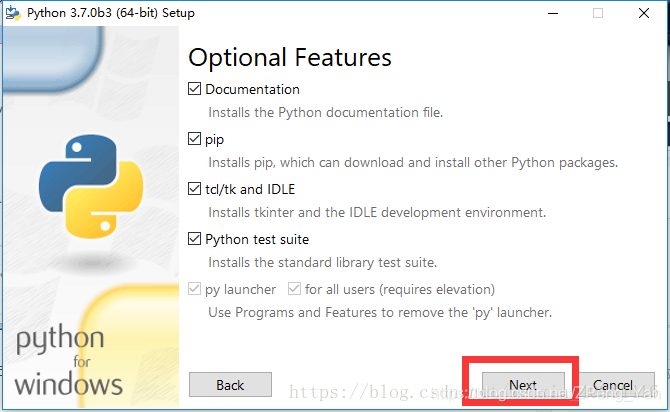Click the window title 'Python 3.7.0b3 (64-bit) Setup'
This screenshot has height=412, width=670.
point(111,13)
